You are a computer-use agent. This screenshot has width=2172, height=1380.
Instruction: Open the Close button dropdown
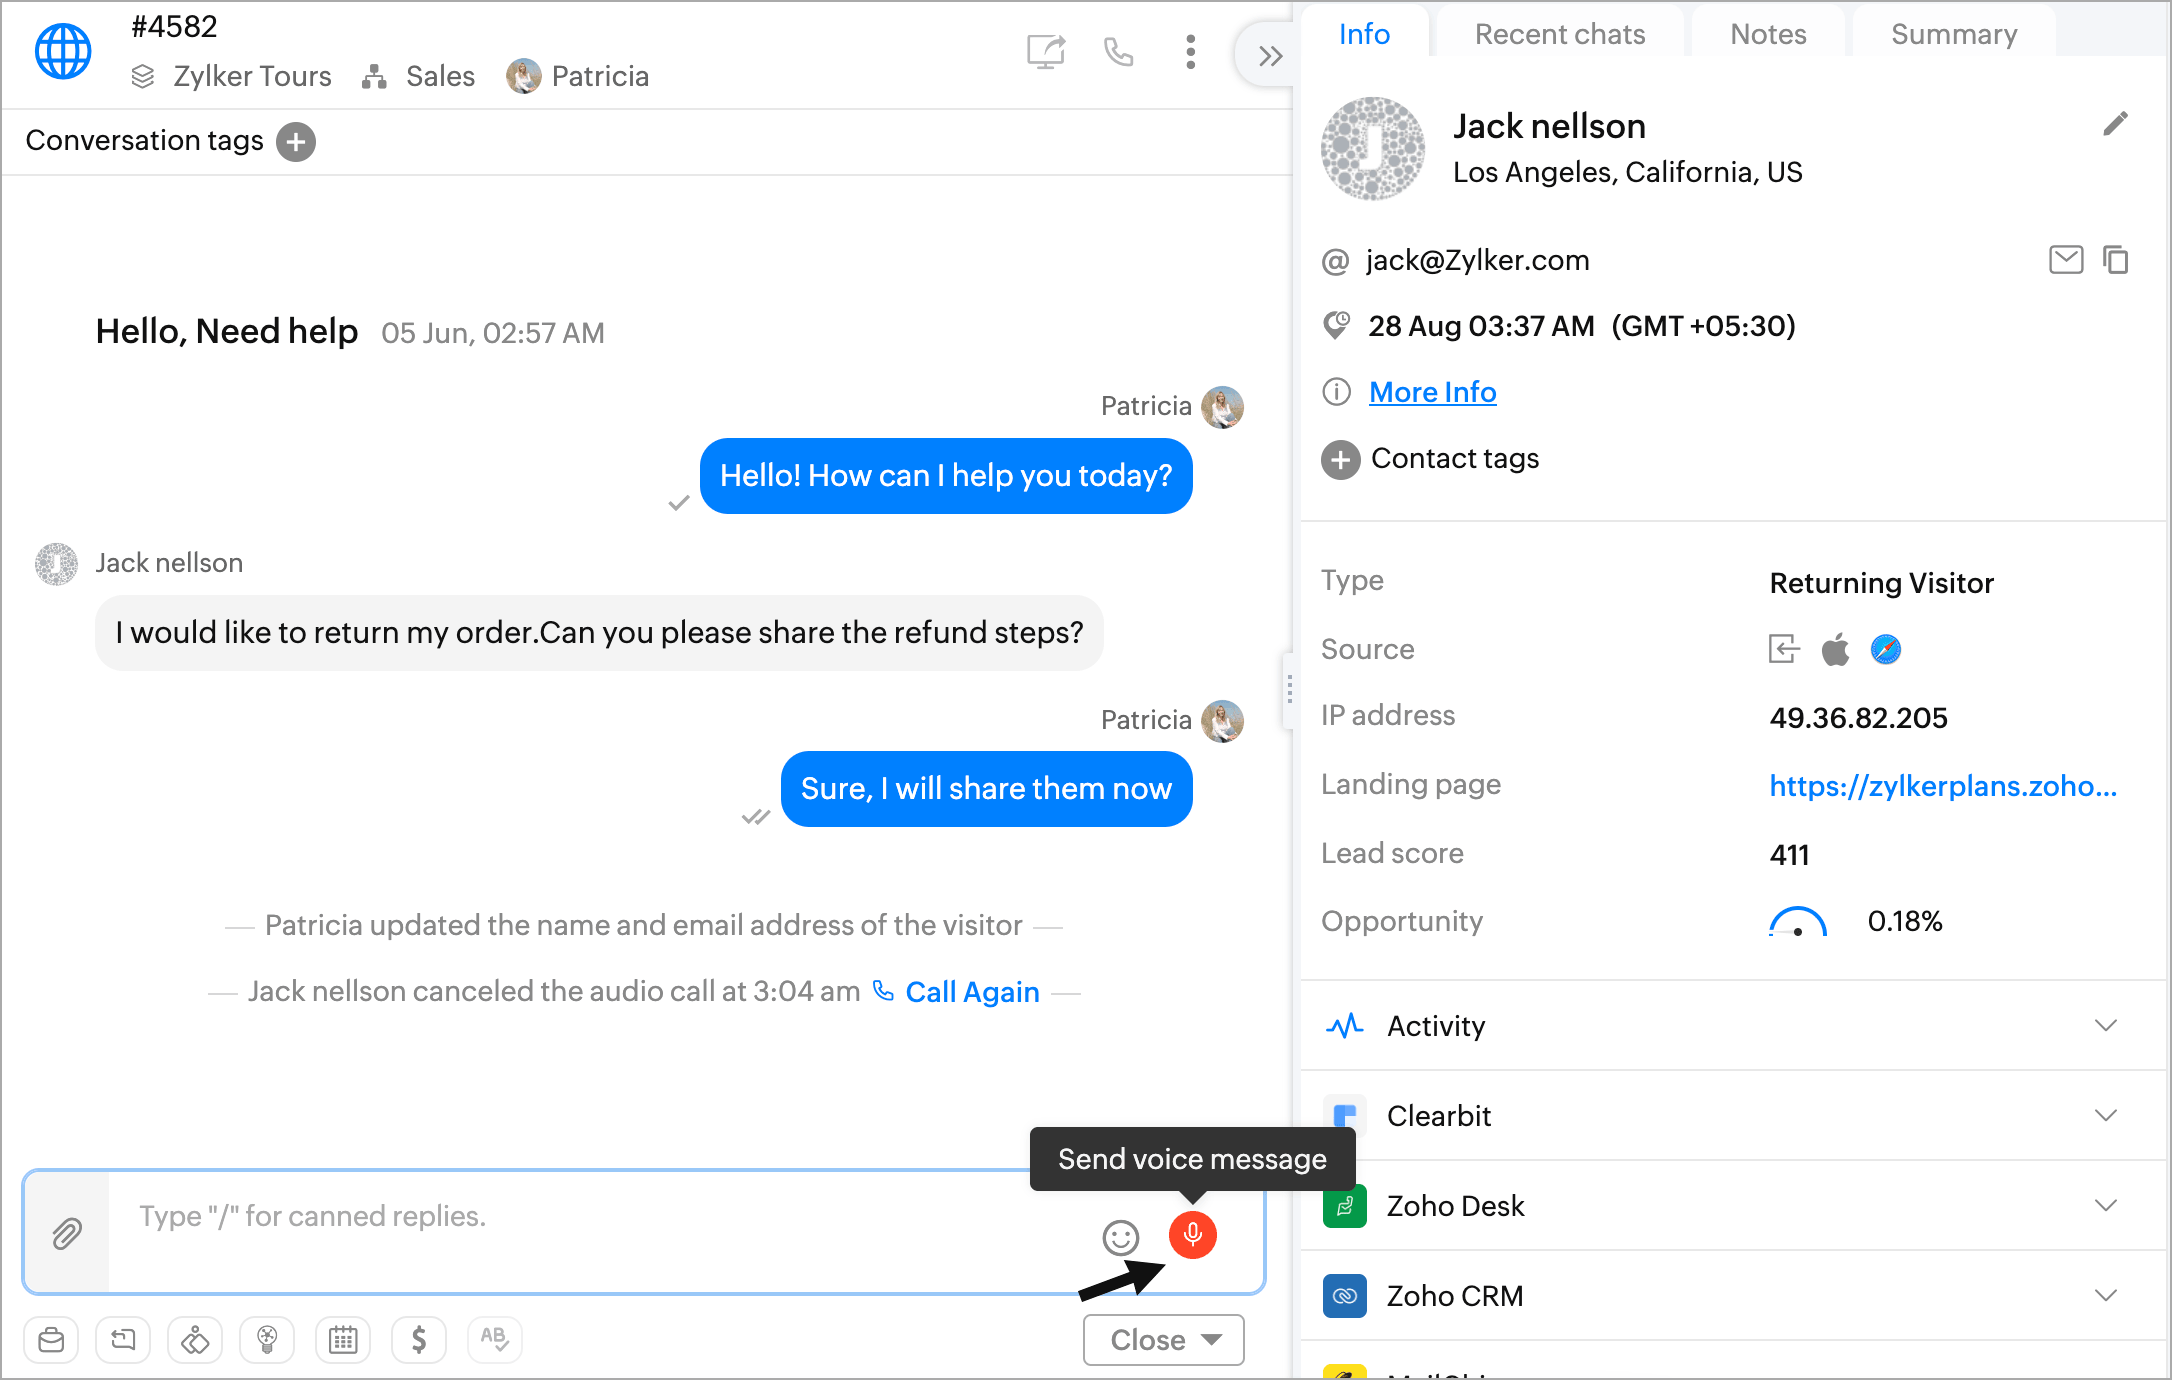point(1212,1340)
